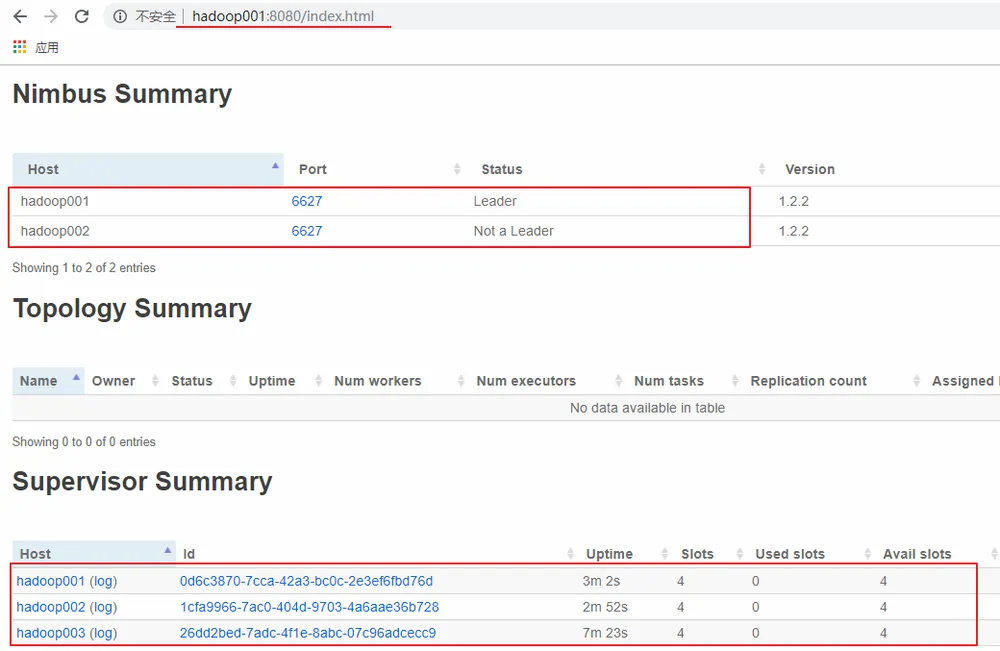The height and width of the screenshot is (651, 1000).
Task: Select the 7m 23s uptime value
Action: (x=605, y=633)
